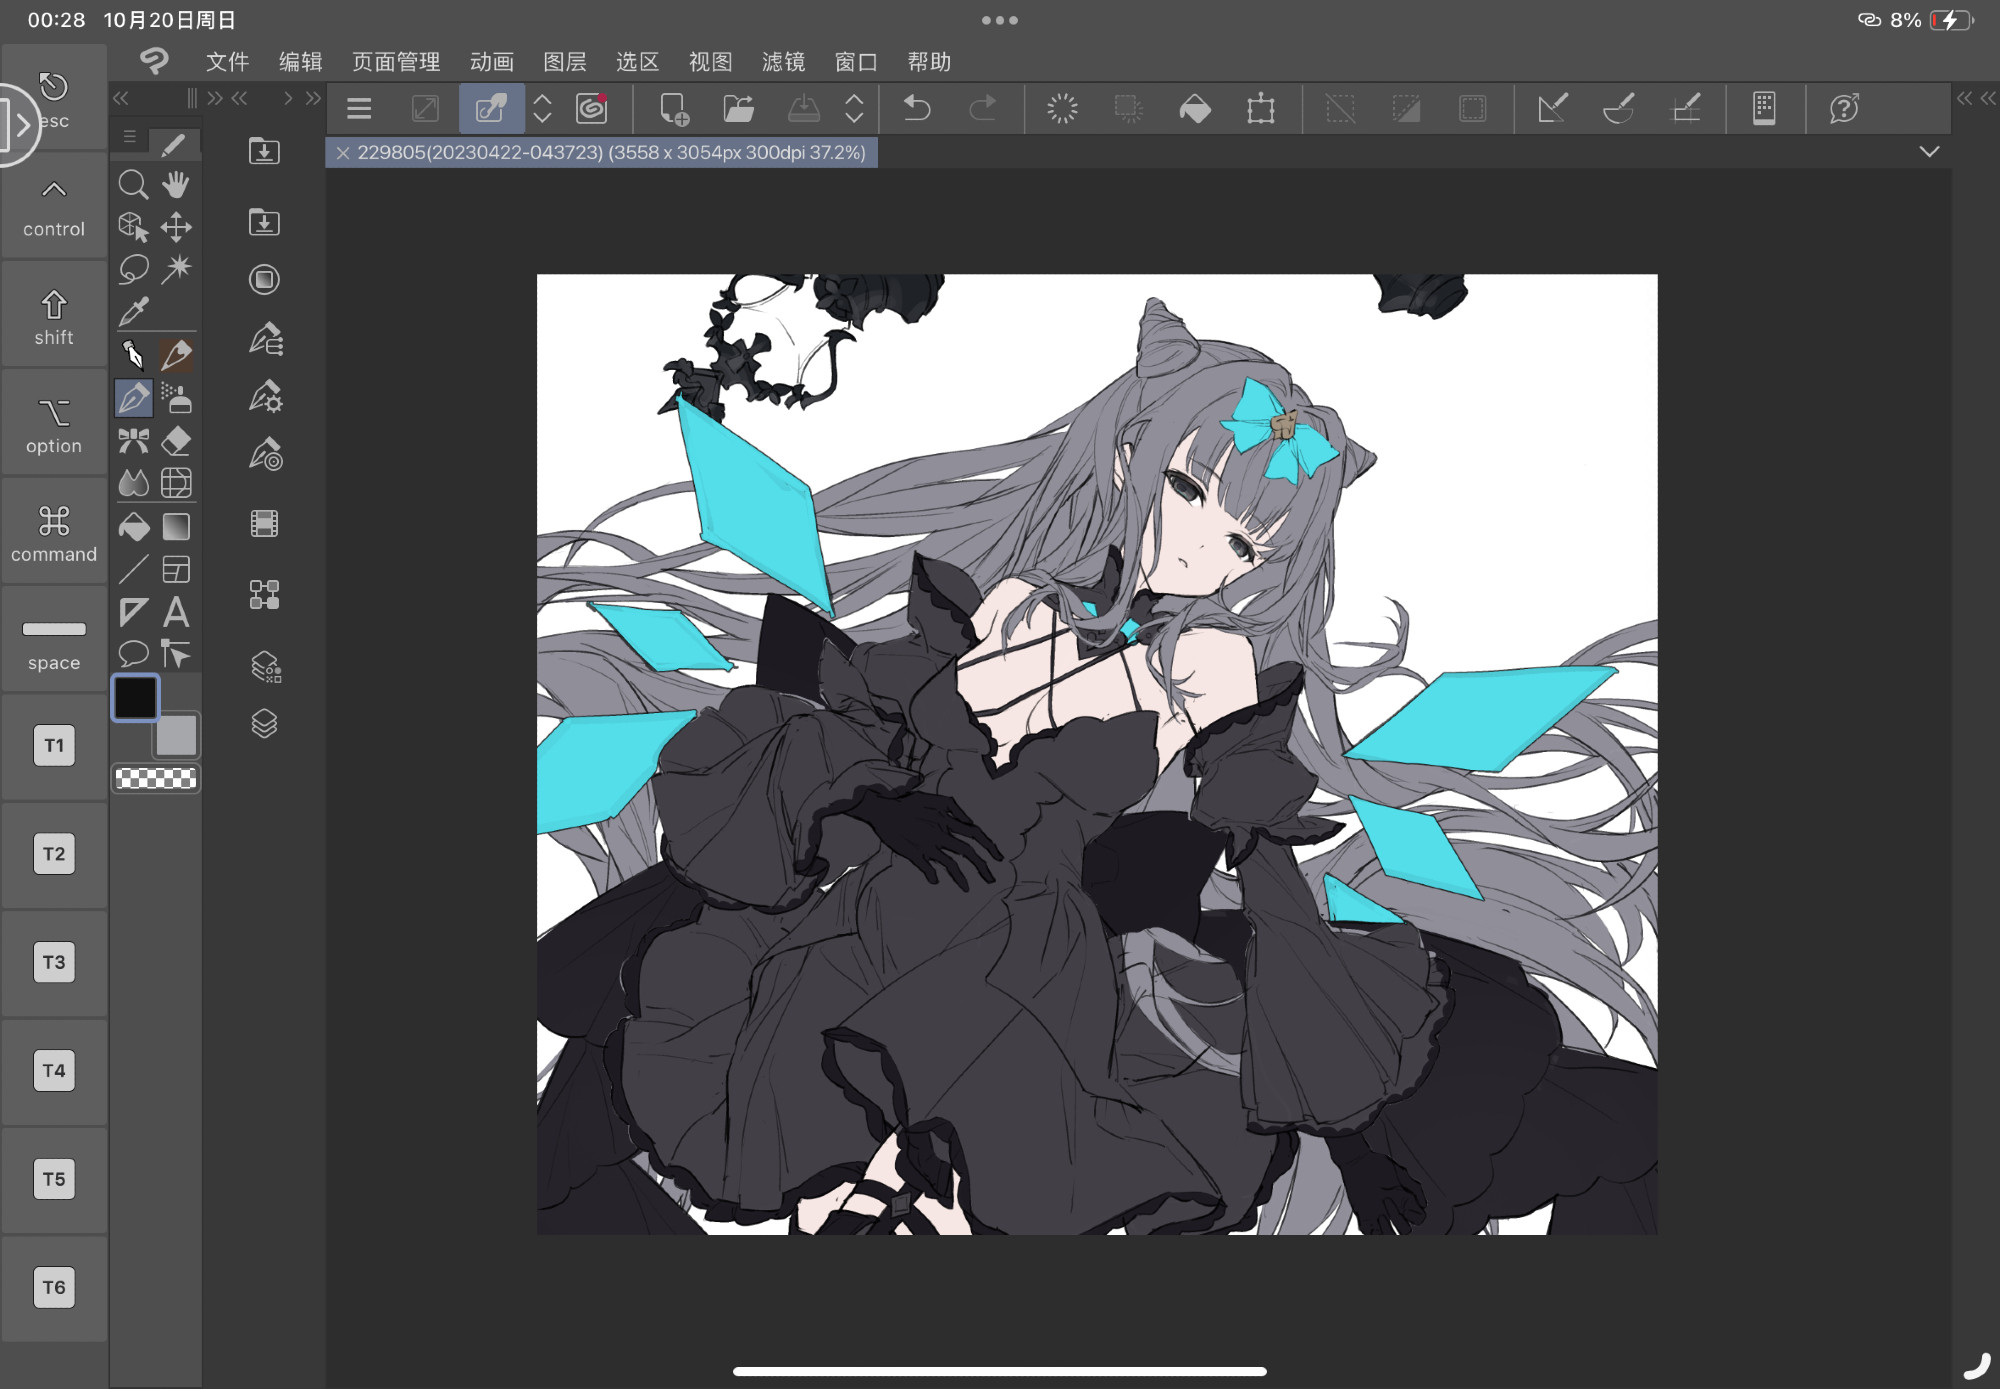2000x1389 pixels.
Task: Select the Eraser tool
Action: (x=176, y=441)
